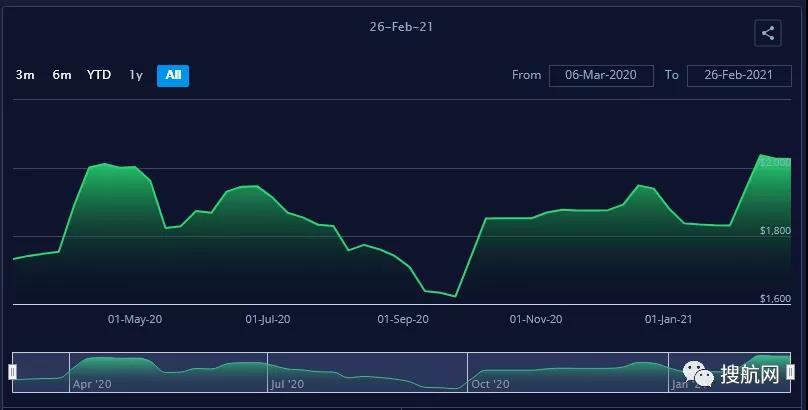Select the 1y range tab
The image size is (808, 410).
pyautogui.click(x=136, y=75)
